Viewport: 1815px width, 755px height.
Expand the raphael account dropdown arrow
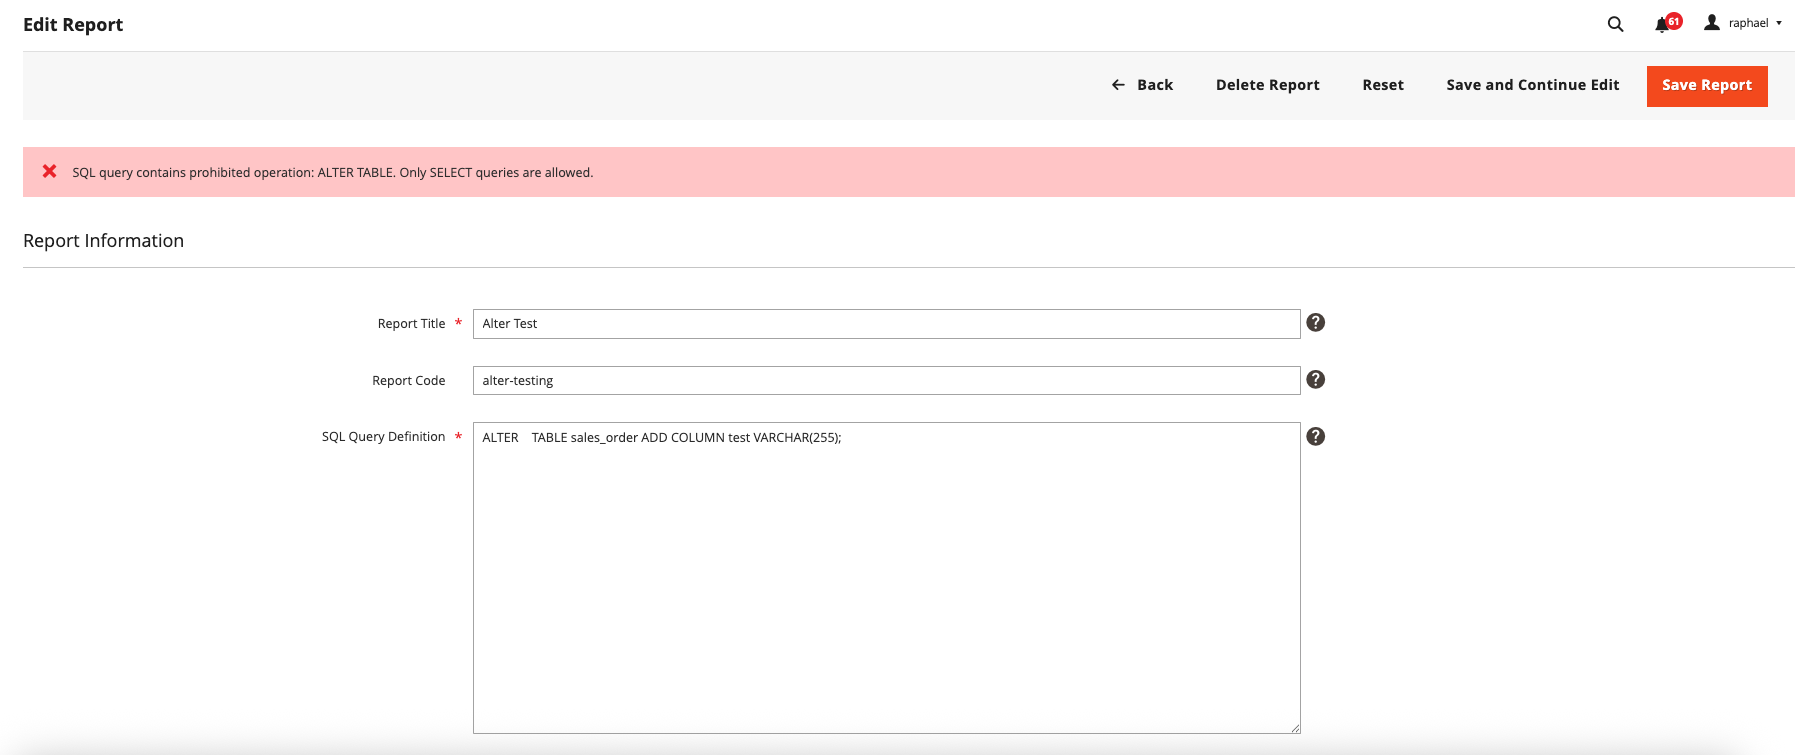[x=1779, y=23]
